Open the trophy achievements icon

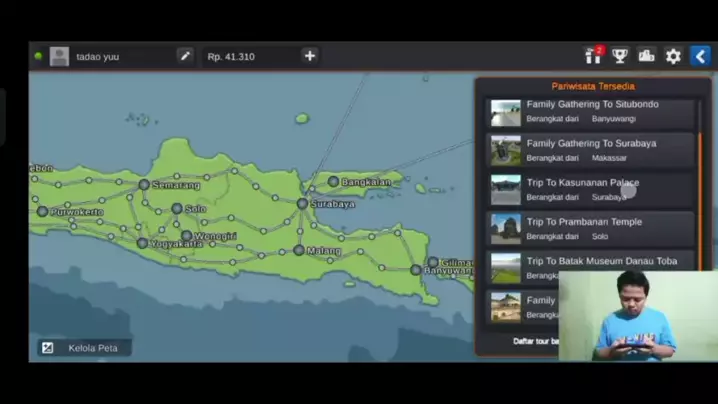(620, 56)
